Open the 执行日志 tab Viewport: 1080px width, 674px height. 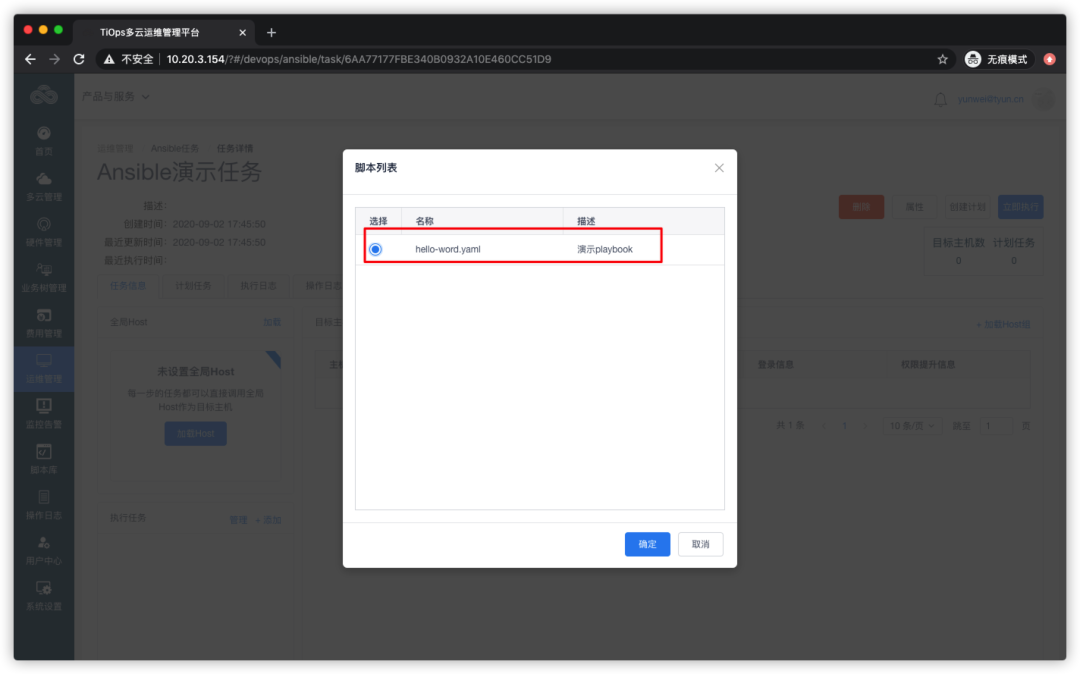pos(259,285)
